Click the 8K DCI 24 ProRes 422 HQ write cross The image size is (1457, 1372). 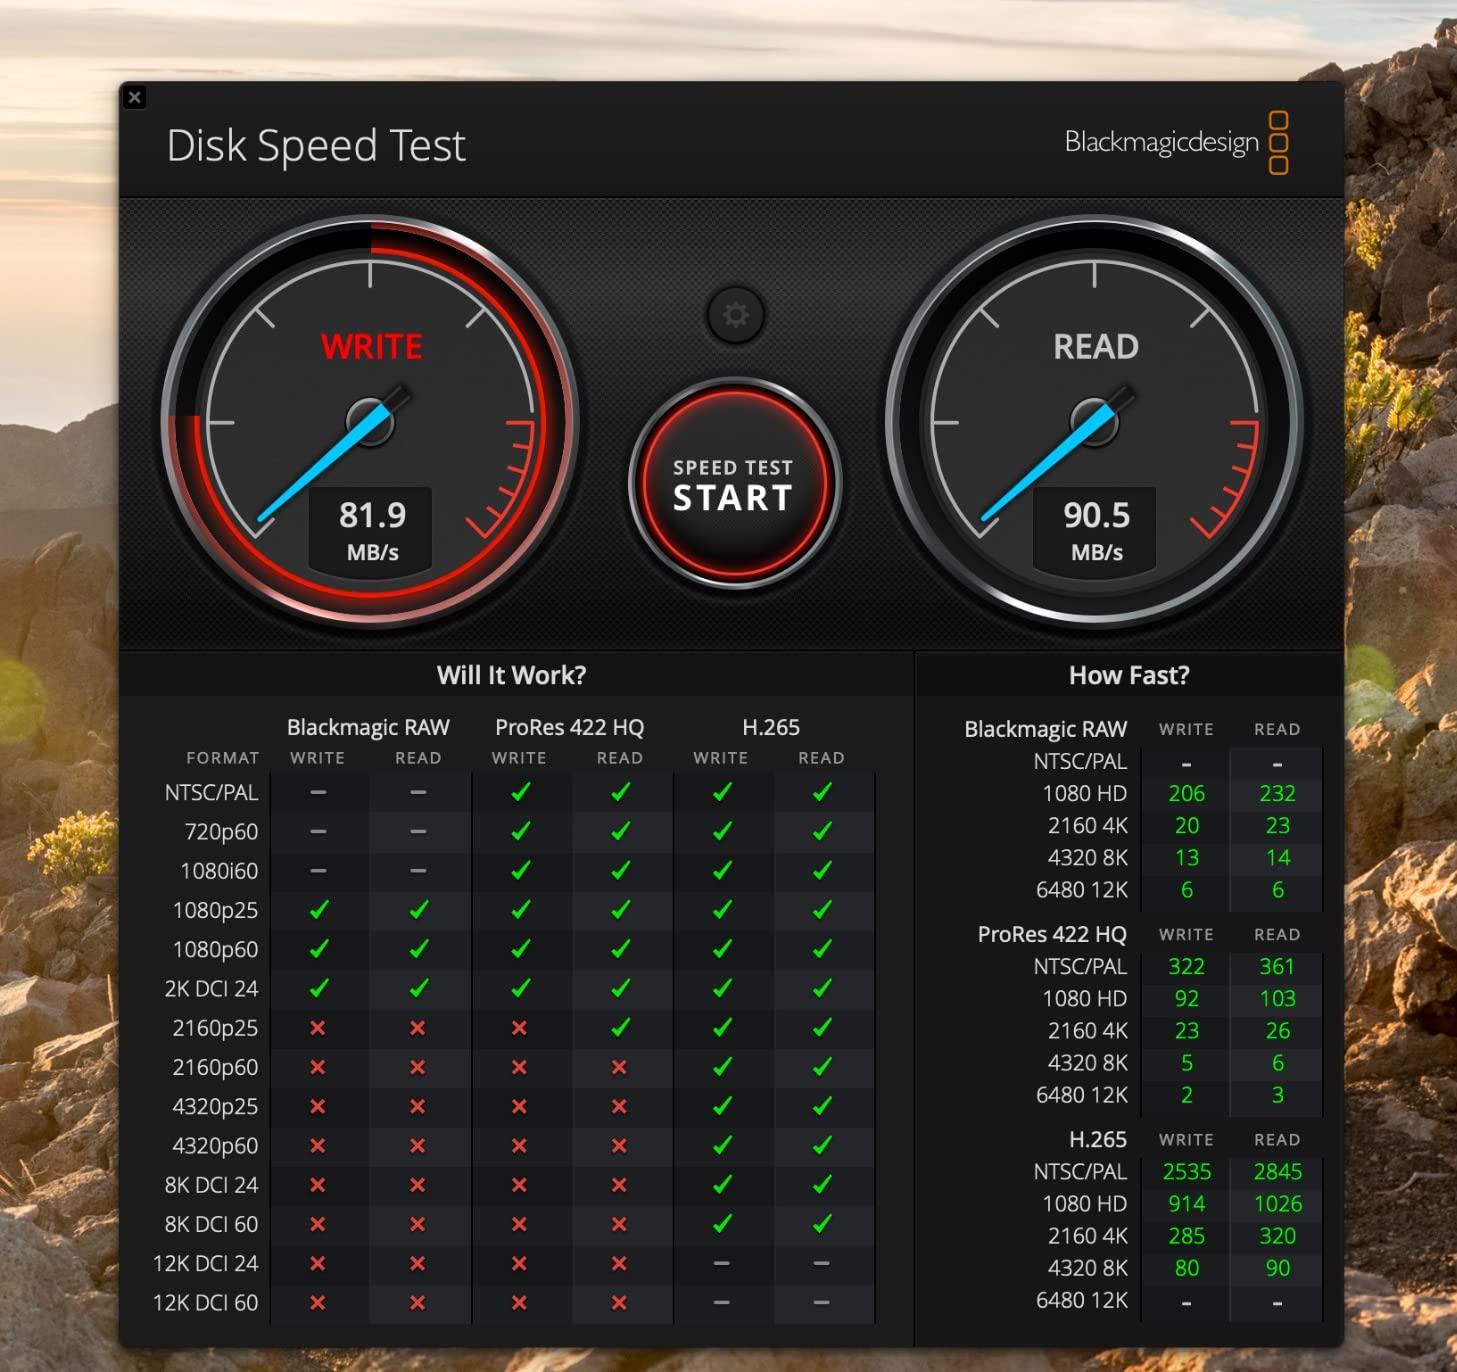click(519, 1185)
